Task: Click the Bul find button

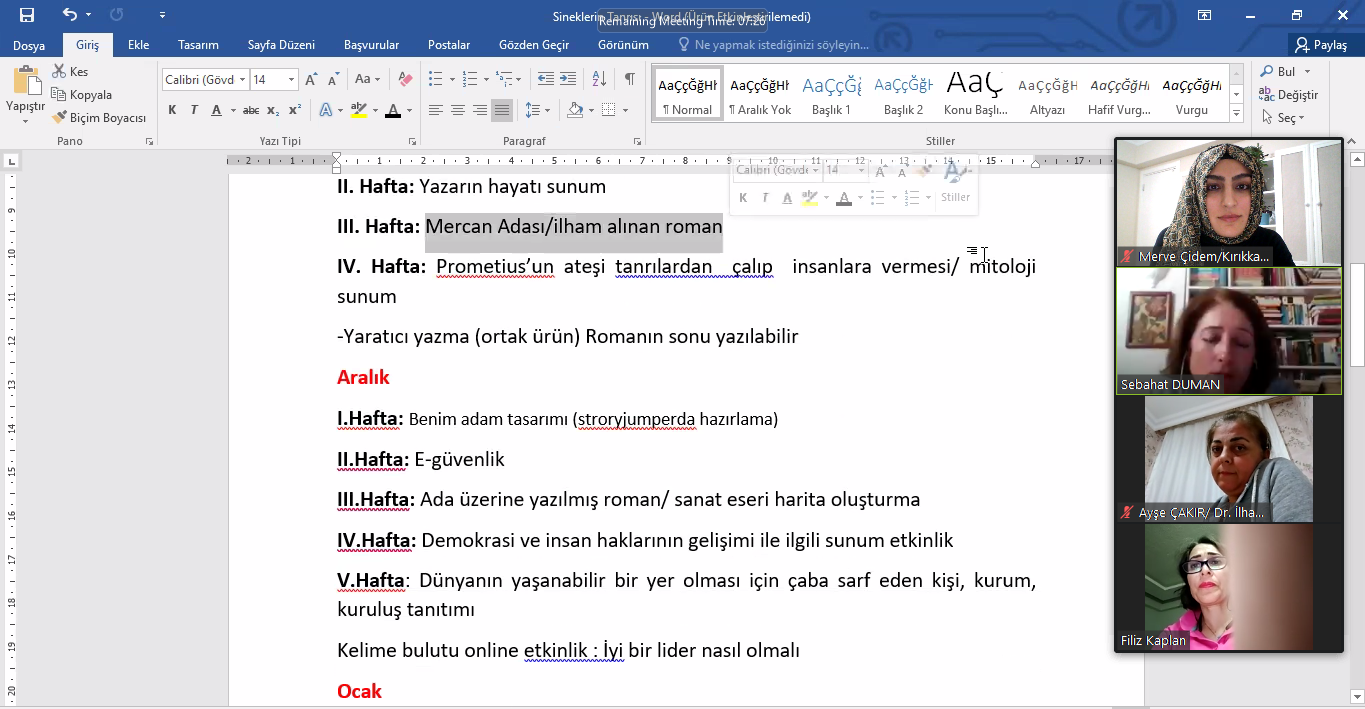Action: pyautogui.click(x=1285, y=71)
